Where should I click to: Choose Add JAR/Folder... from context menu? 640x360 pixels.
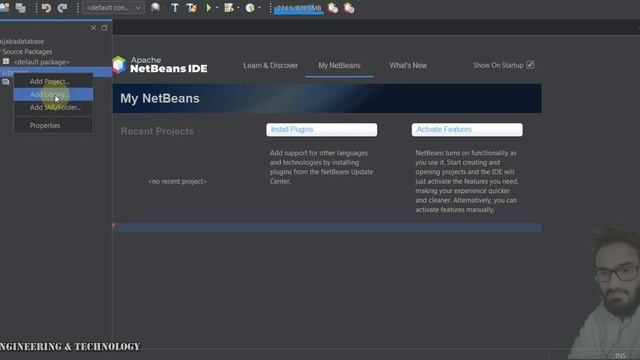[x=53, y=107]
